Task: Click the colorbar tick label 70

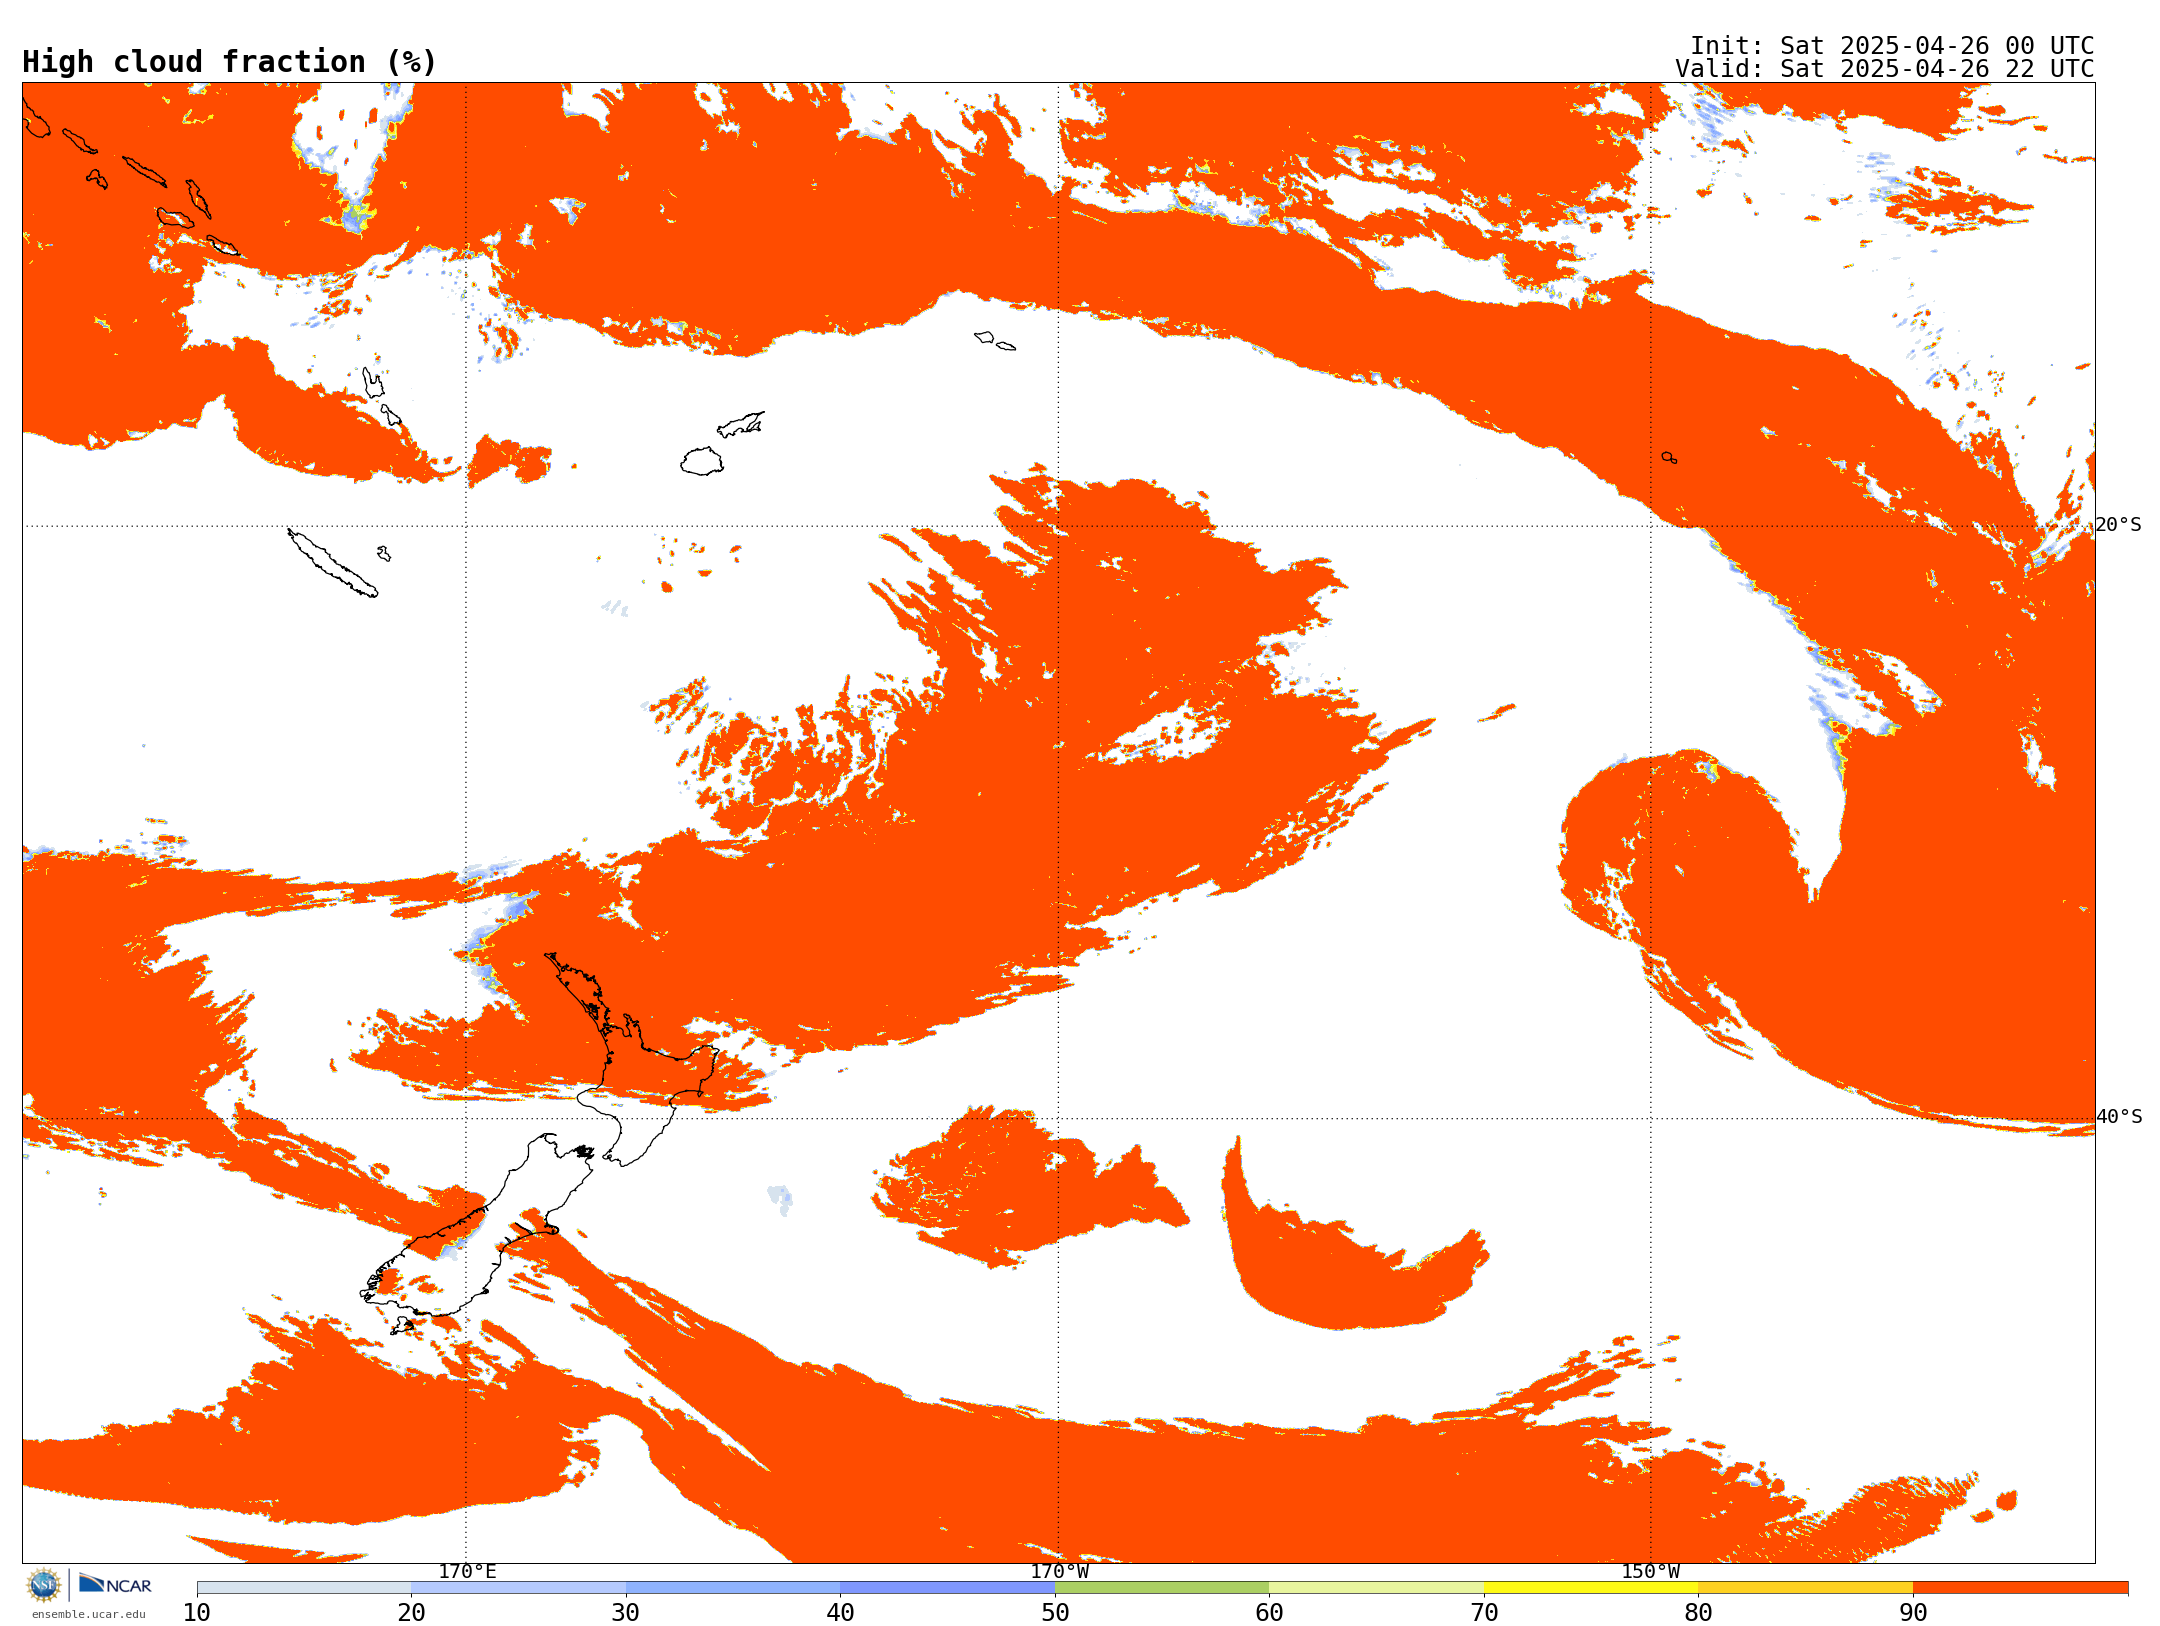Action: pyautogui.click(x=1484, y=1612)
